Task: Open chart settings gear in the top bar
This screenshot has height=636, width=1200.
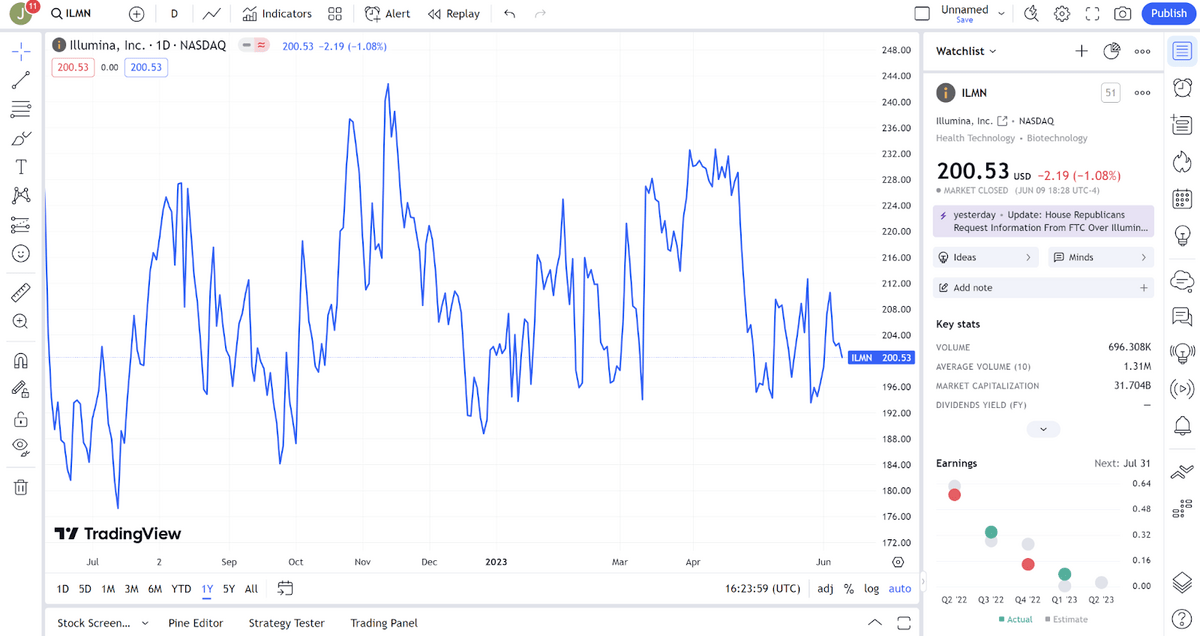Action: (1062, 14)
